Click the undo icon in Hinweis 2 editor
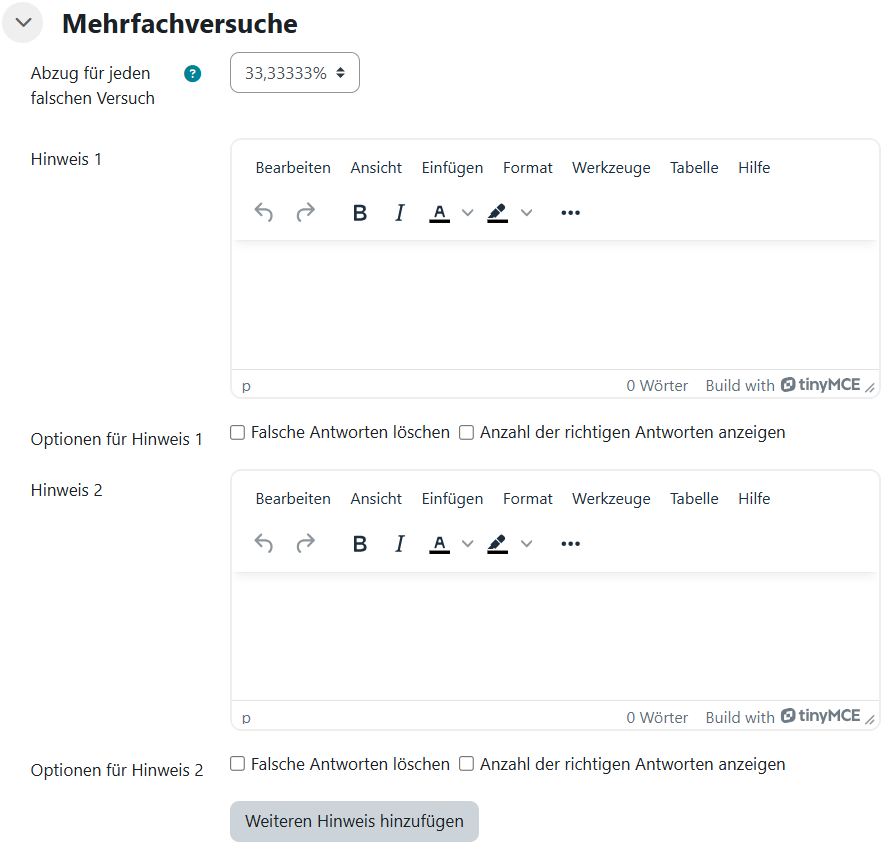The height and width of the screenshot is (847, 882). [264, 543]
